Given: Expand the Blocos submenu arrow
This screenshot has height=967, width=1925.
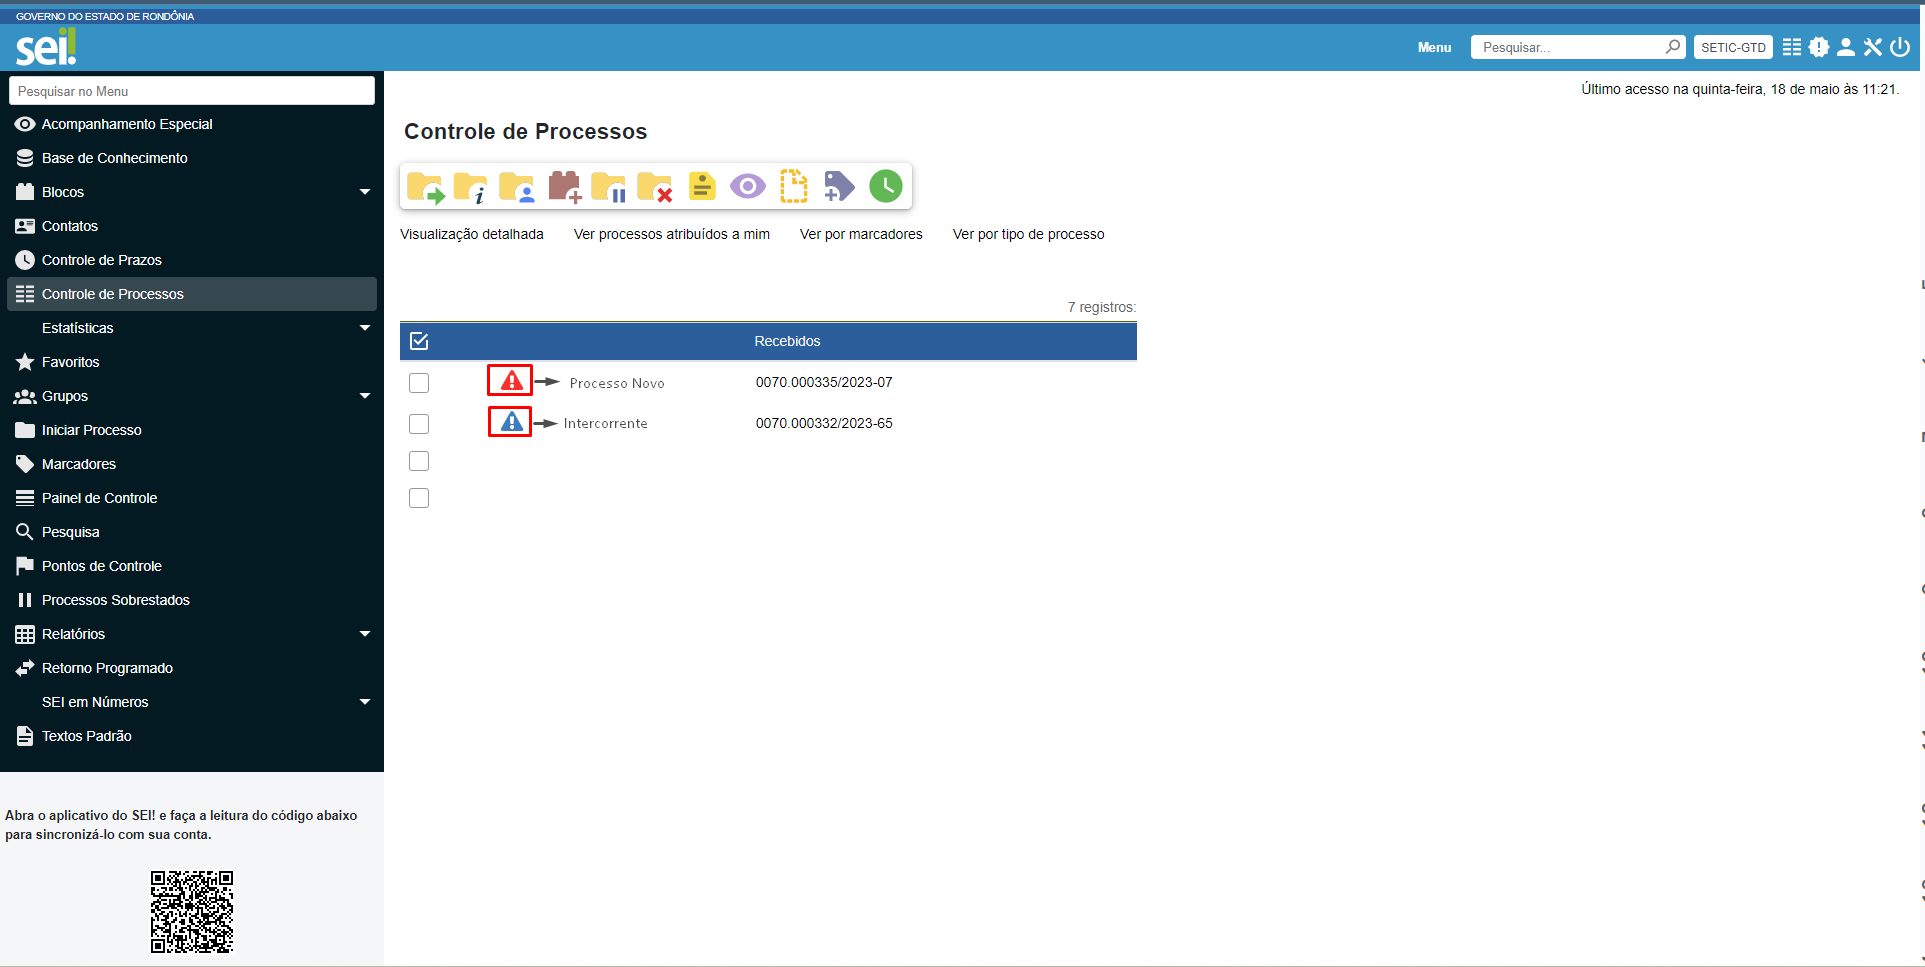Looking at the screenshot, I should click(x=365, y=192).
